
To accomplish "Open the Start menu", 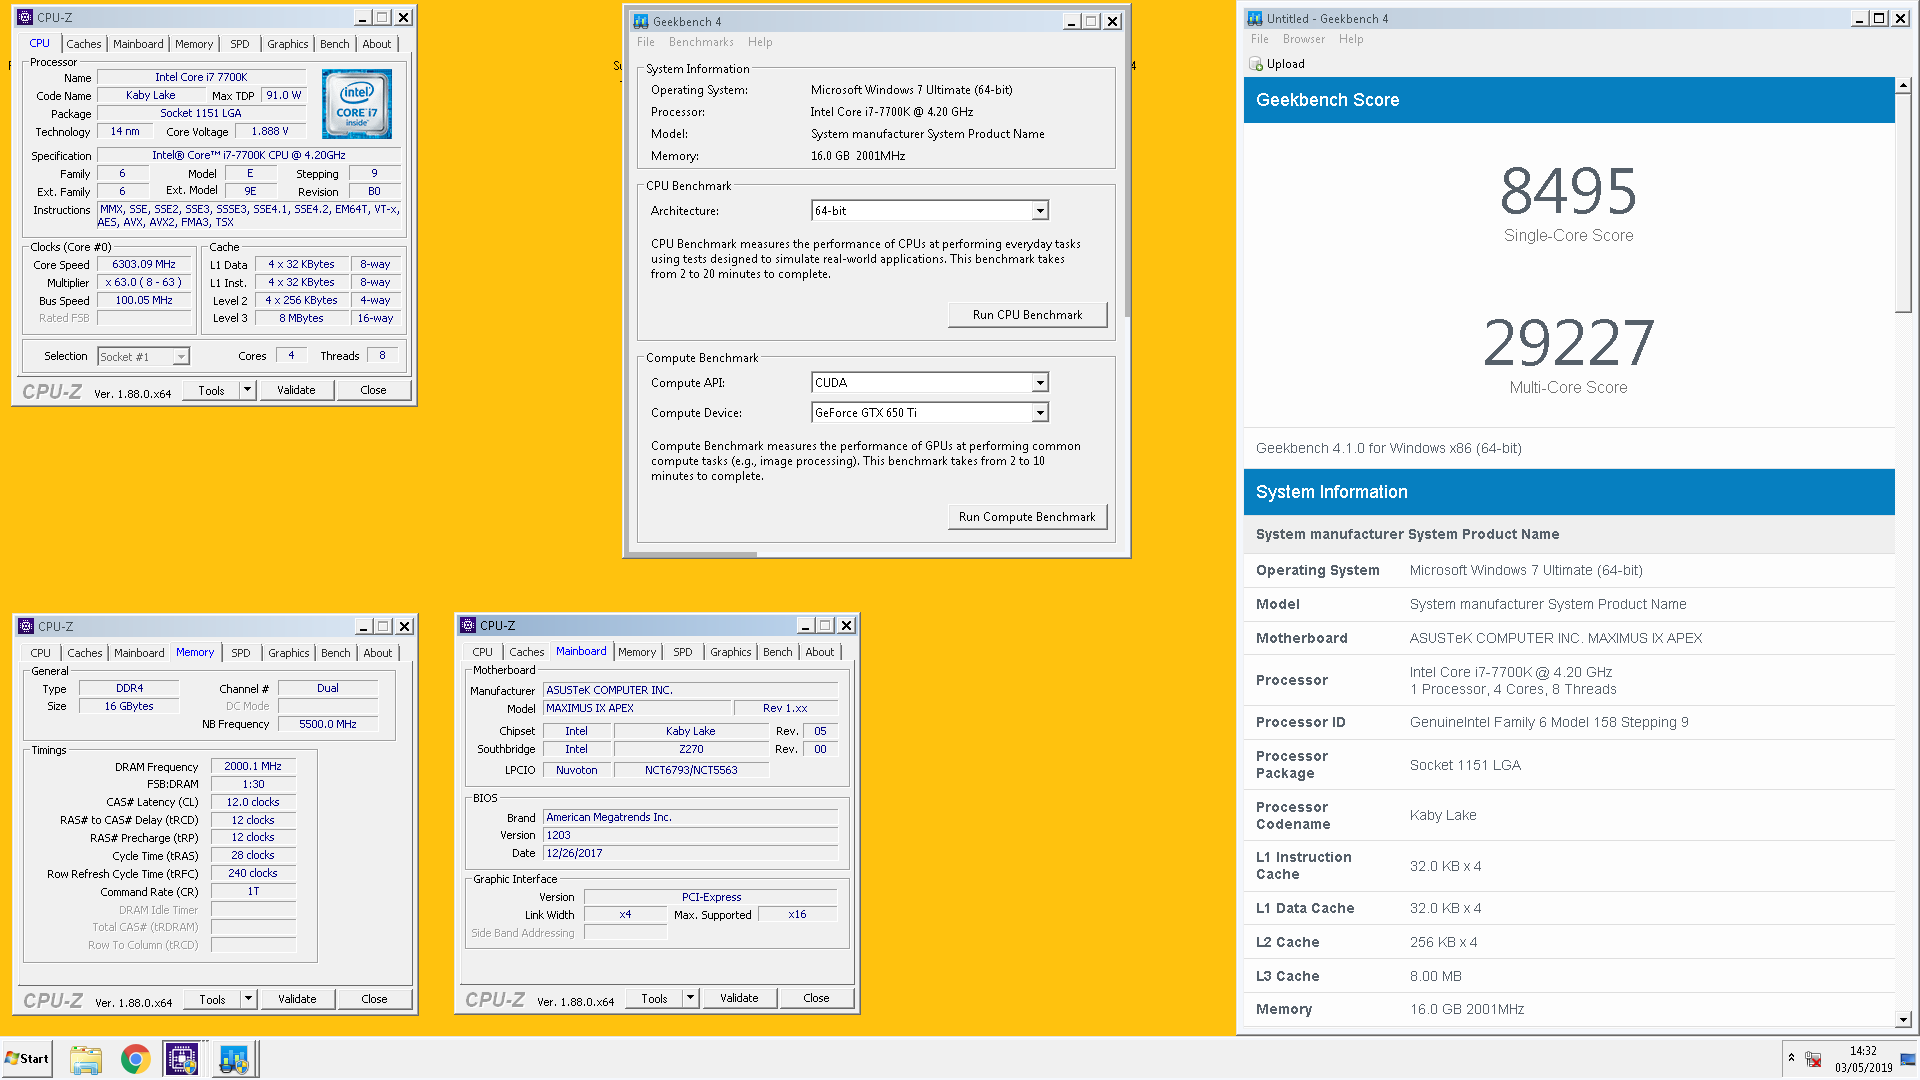I will (27, 1059).
